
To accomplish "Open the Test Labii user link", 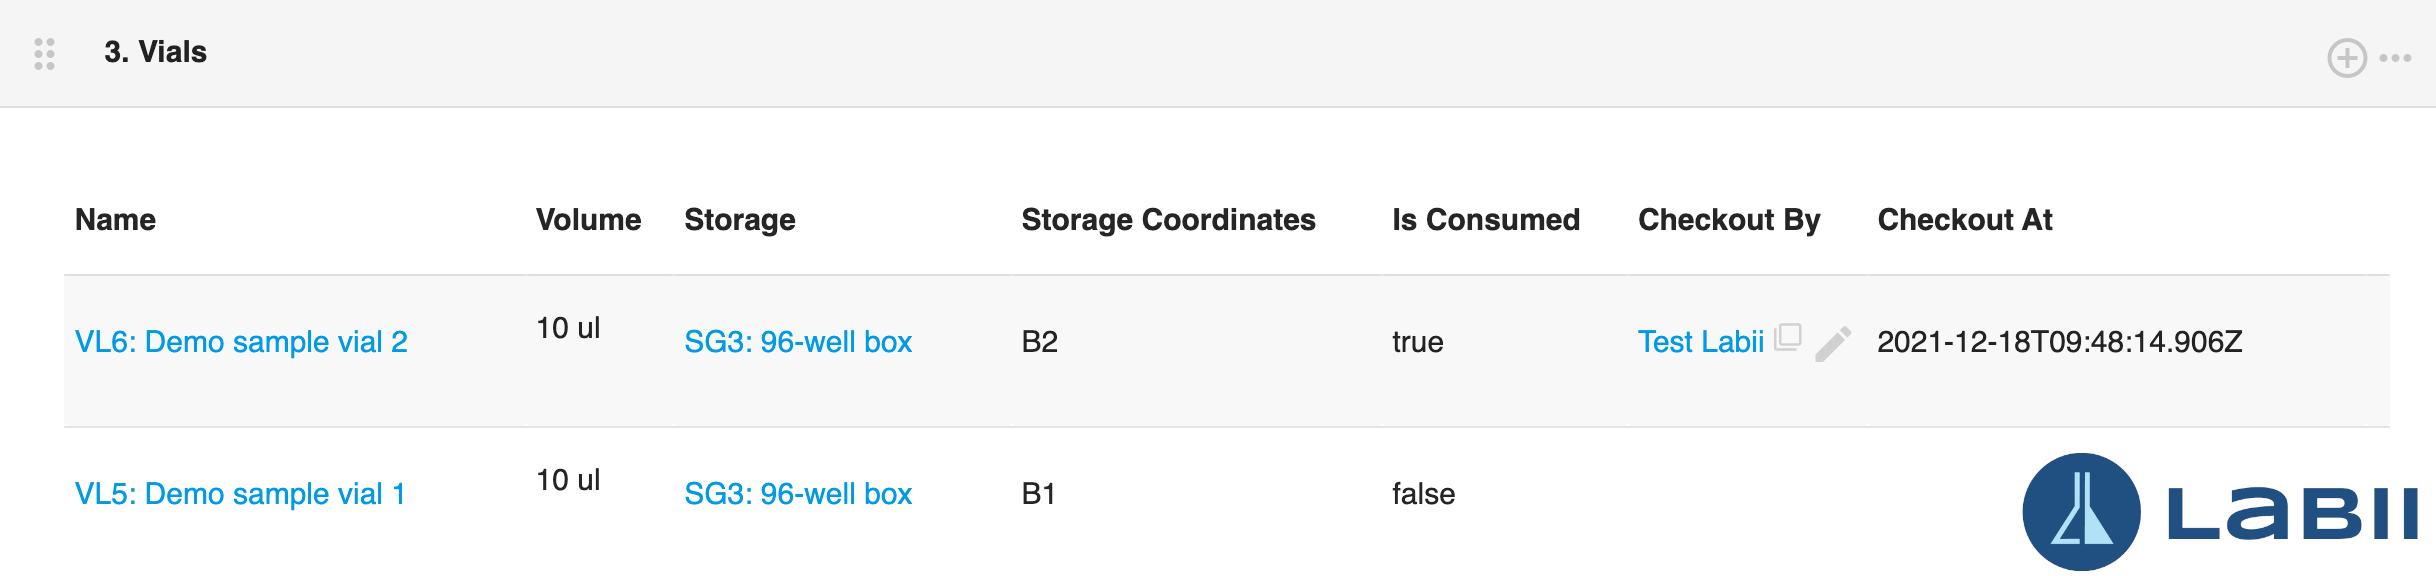I will point(1701,342).
